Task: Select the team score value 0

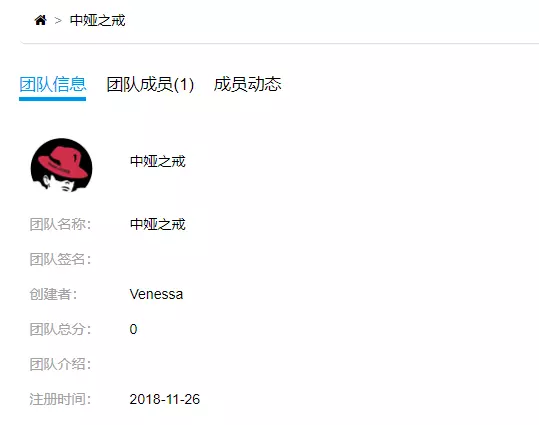Action: tap(133, 329)
